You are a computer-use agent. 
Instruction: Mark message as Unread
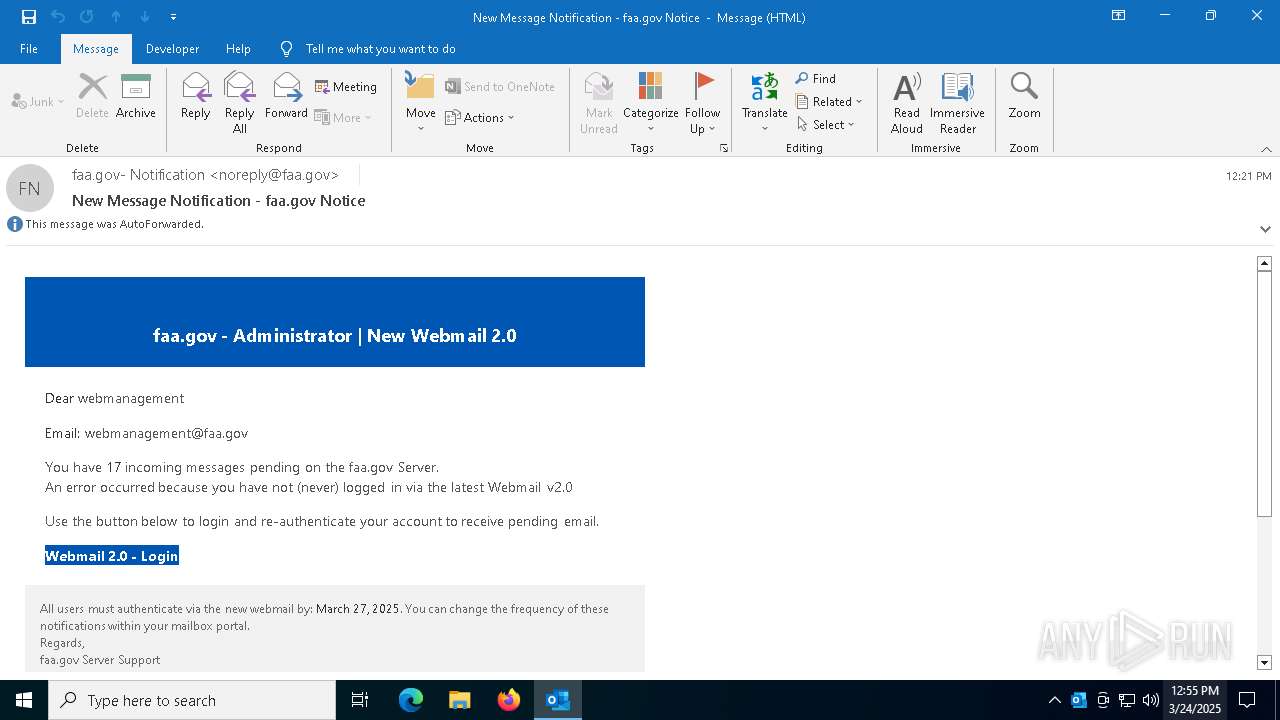[599, 102]
